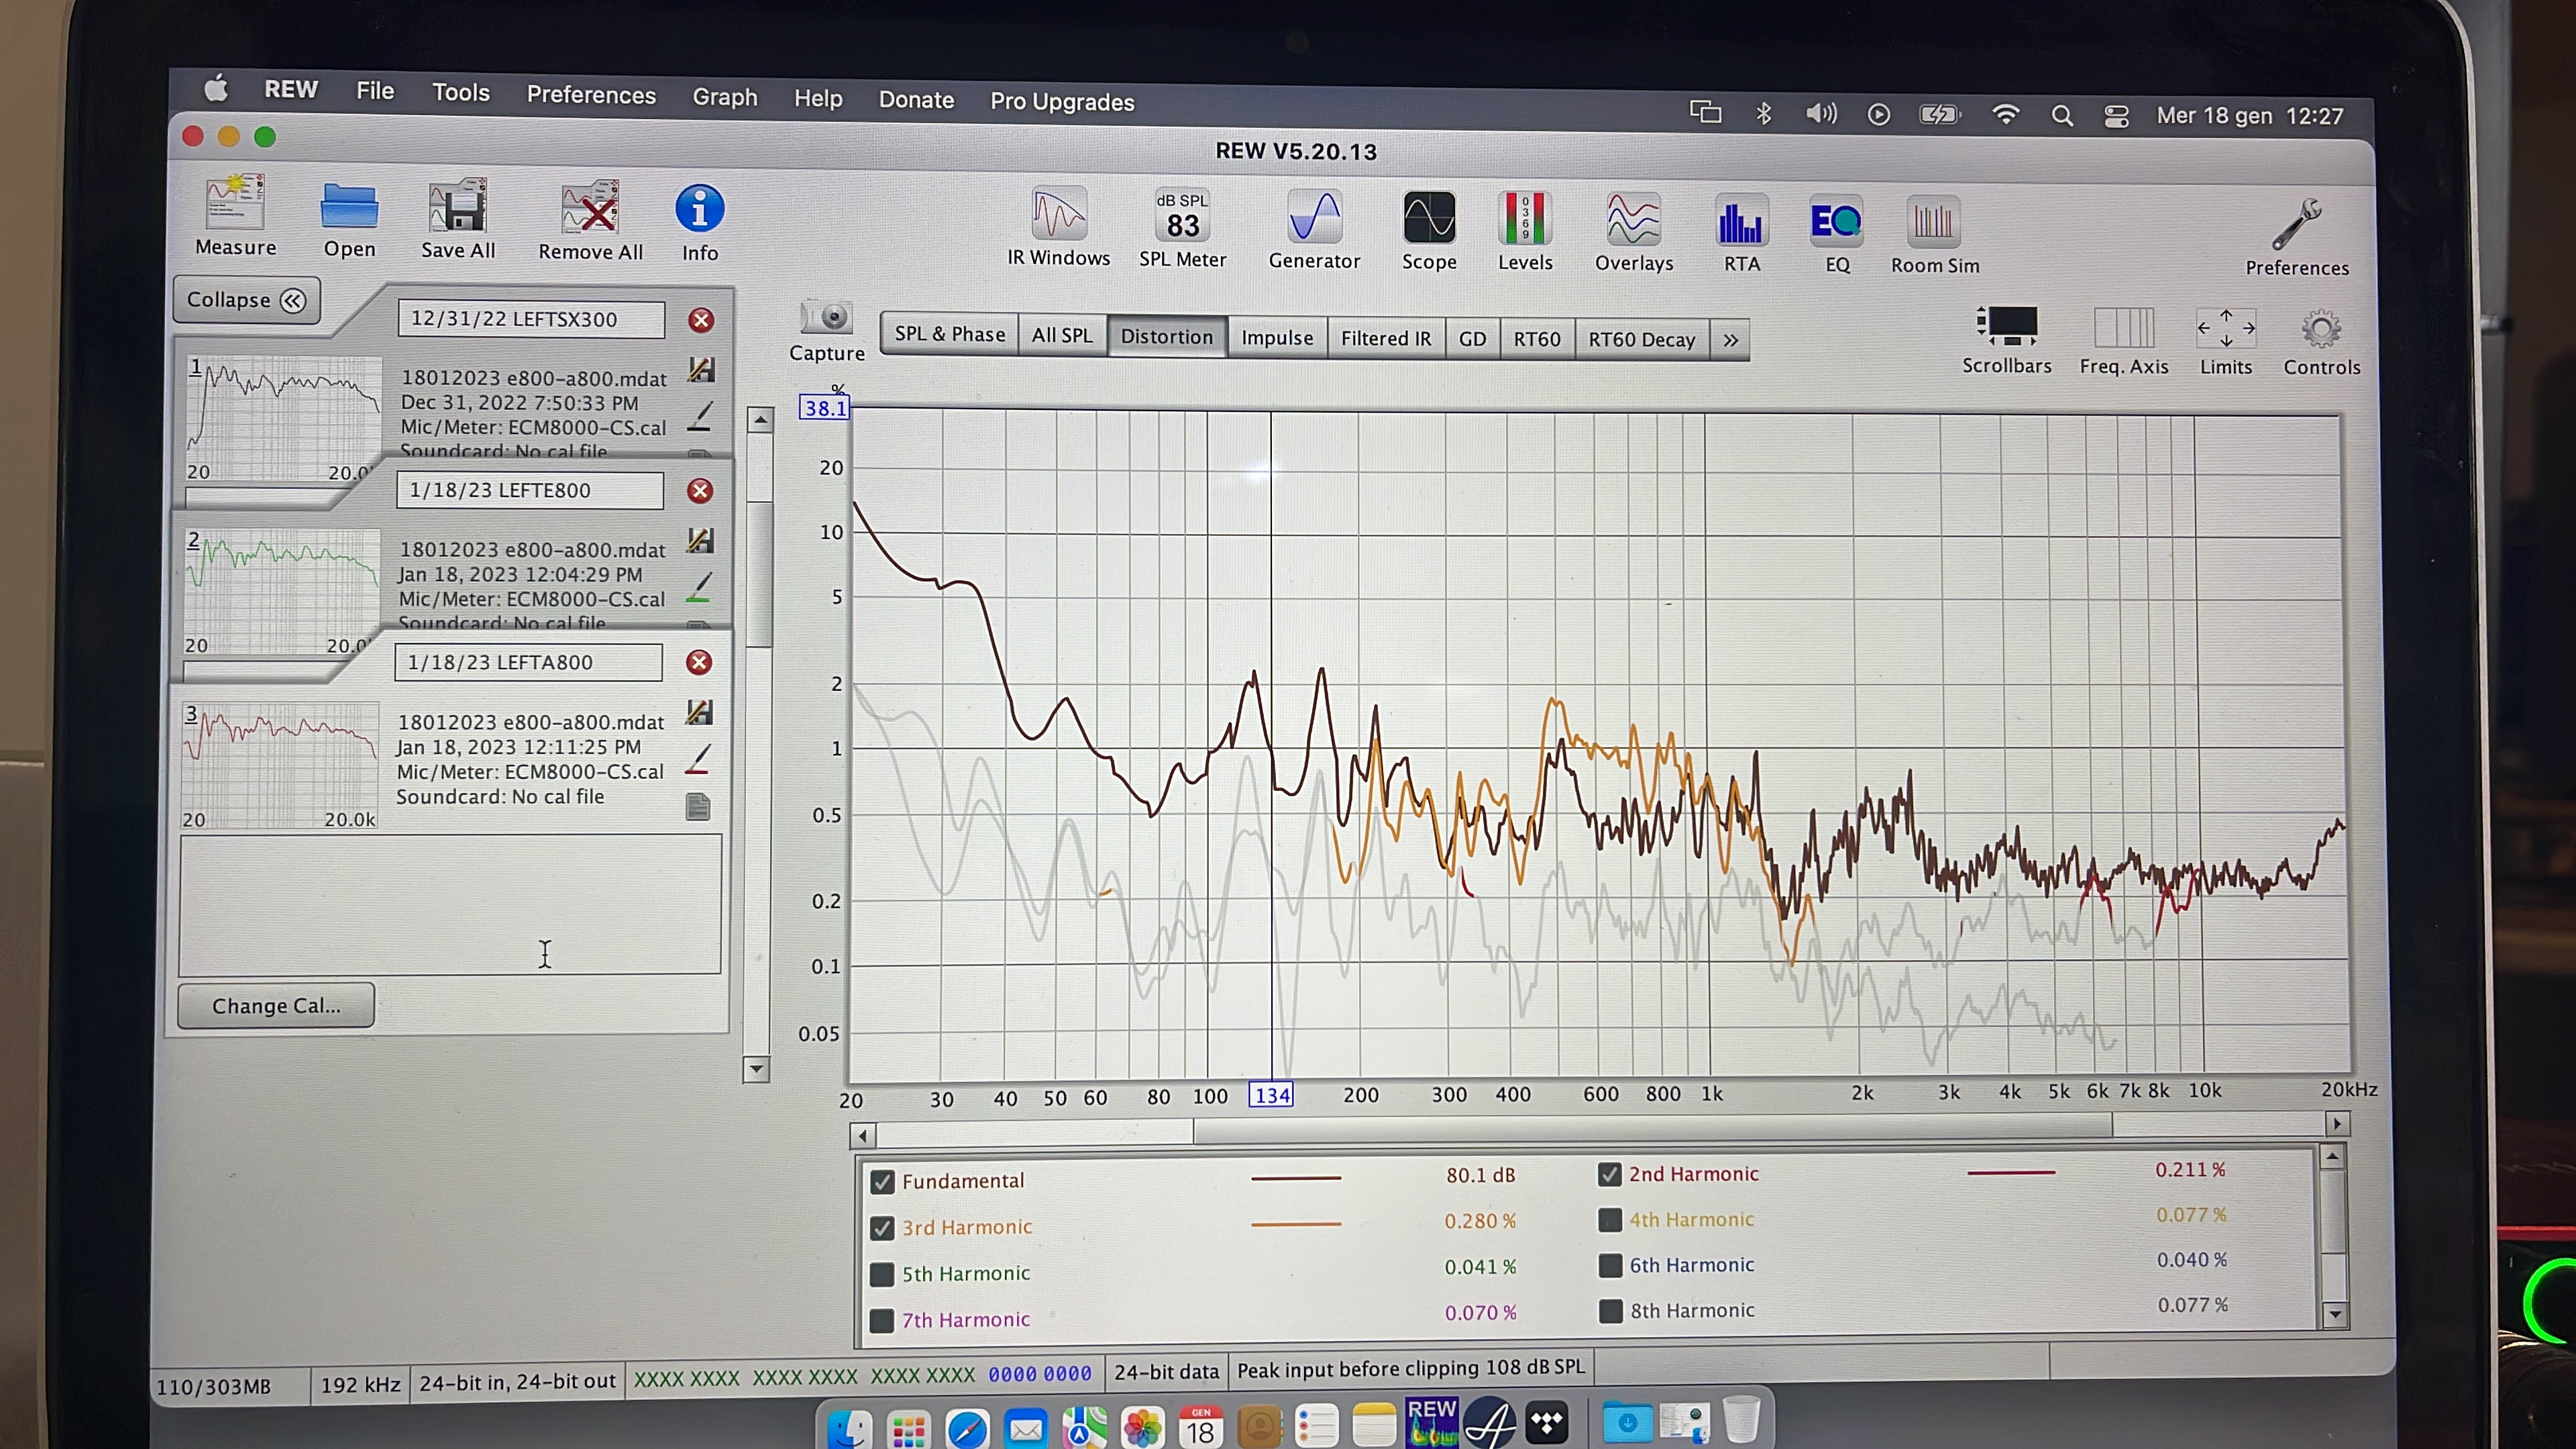
Task: Enable the 4th Harmonic checkbox
Action: 1610,1220
